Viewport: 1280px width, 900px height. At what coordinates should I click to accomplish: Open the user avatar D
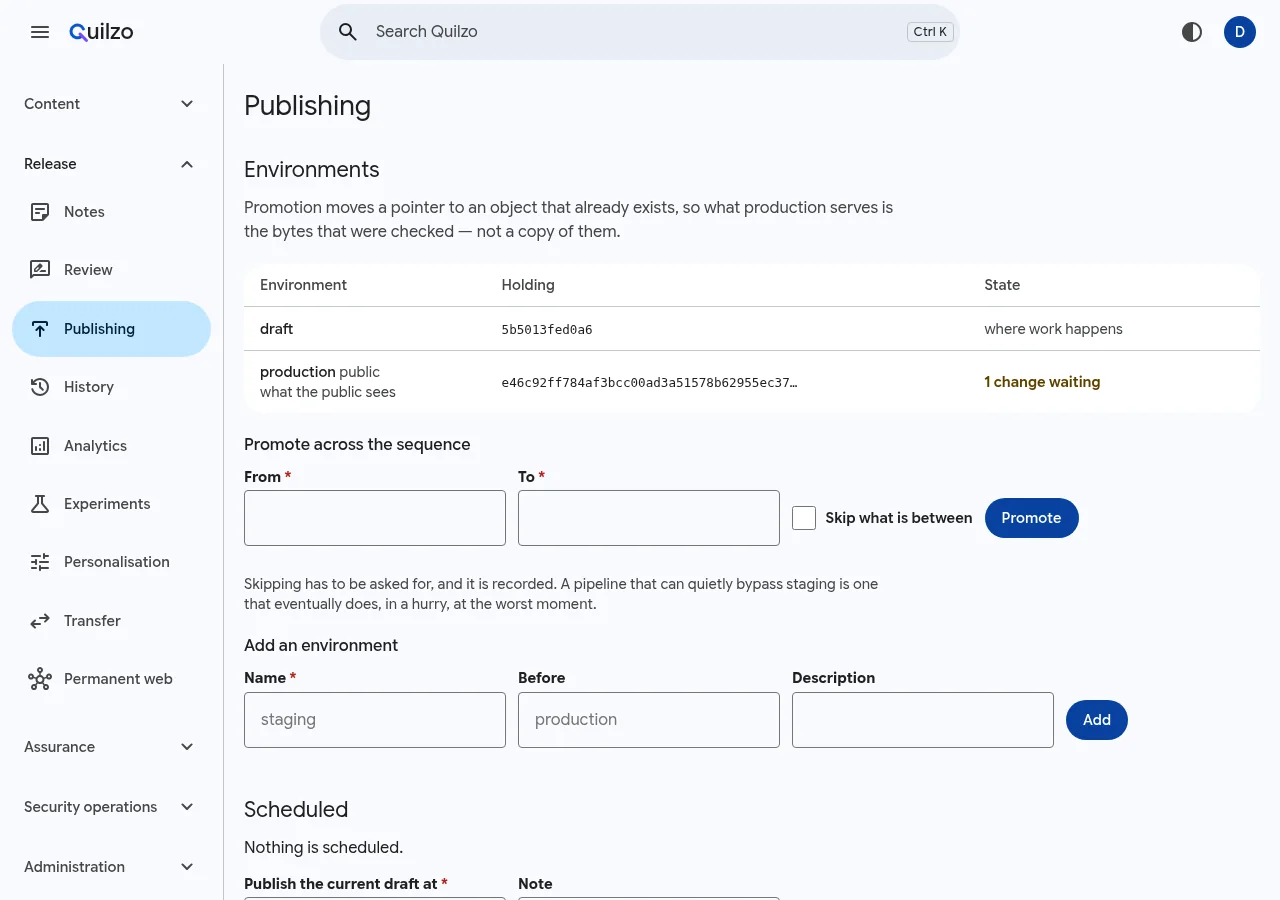click(x=1240, y=32)
